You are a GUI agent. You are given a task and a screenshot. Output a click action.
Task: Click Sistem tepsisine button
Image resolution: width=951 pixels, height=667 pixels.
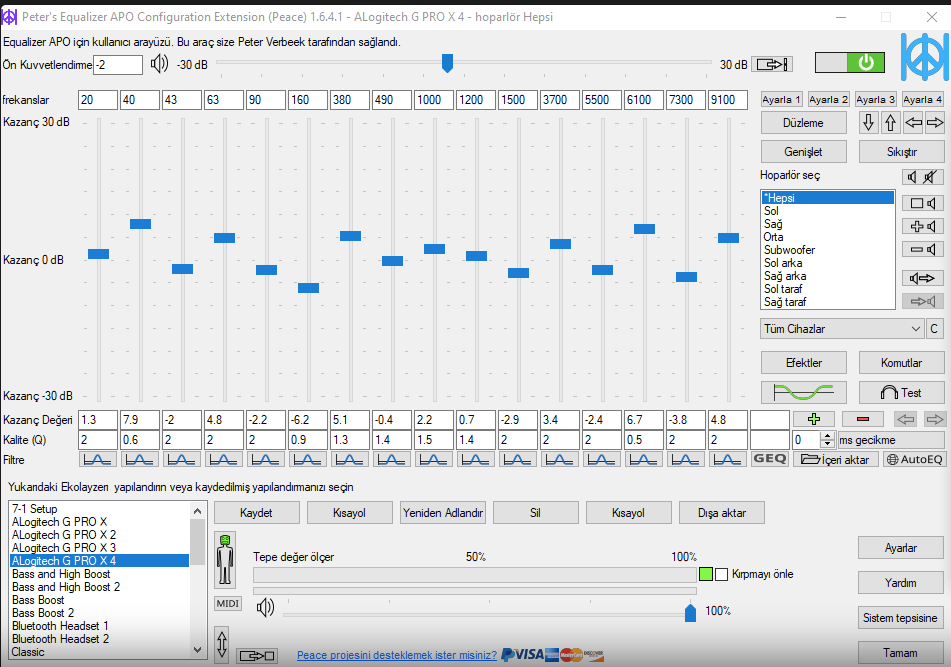click(901, 618)
